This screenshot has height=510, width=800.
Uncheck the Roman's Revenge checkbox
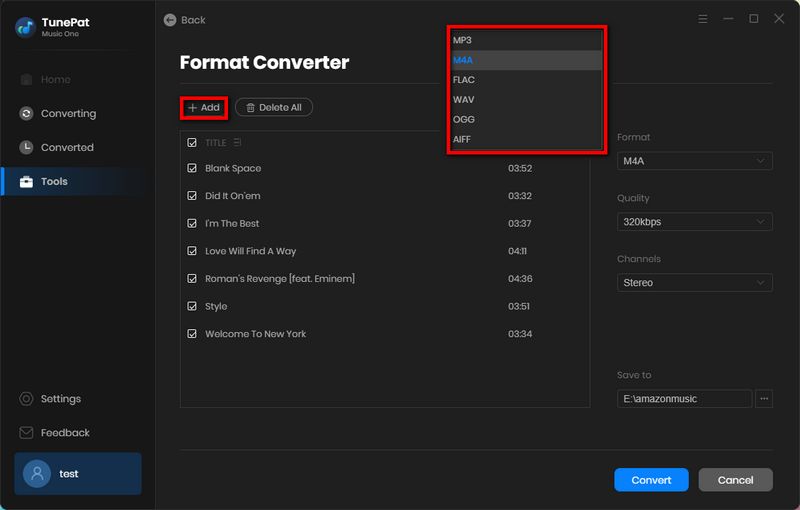[192, 278]
